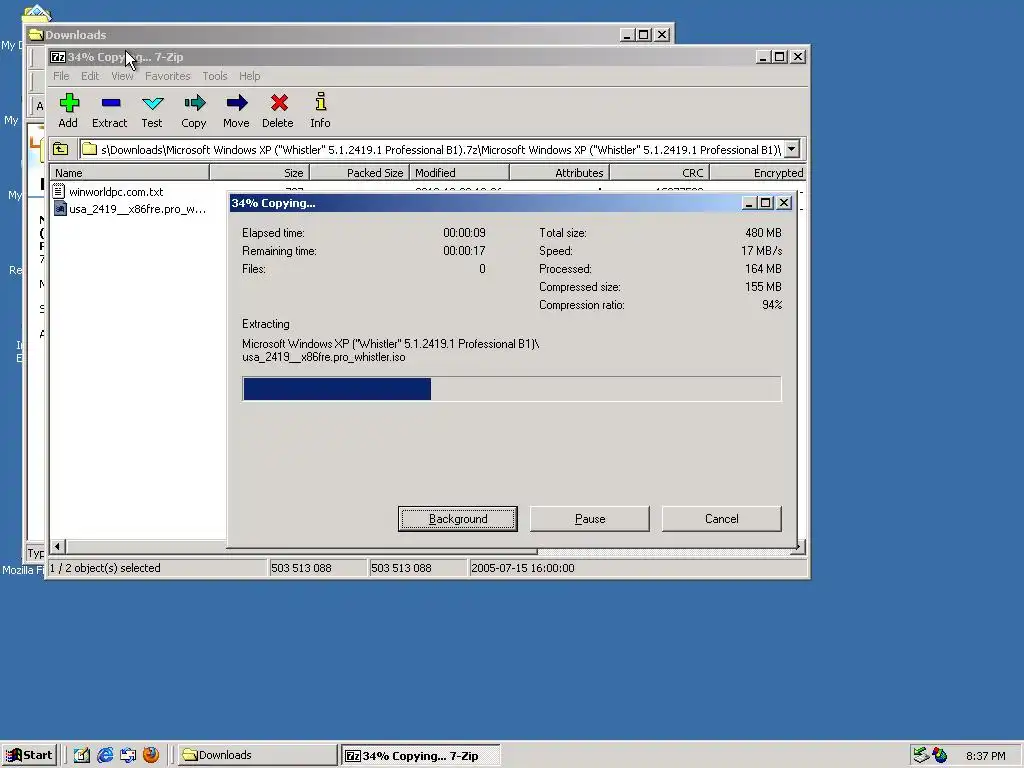Click 34% Copying 7-Zip taskbar button
This screenshot has width=1024, height=768.
421,755
